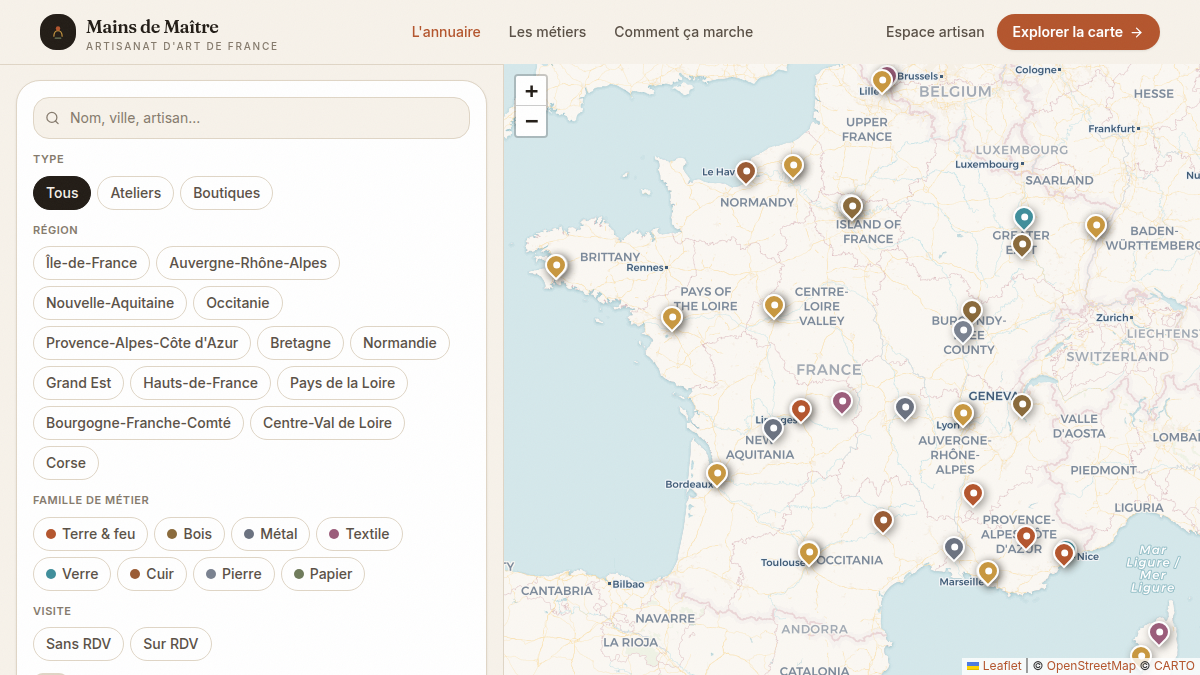This screenshot has width=1200, height=675.
Task: Click the Mains de Maître logo icon
Action: [58, 32]
